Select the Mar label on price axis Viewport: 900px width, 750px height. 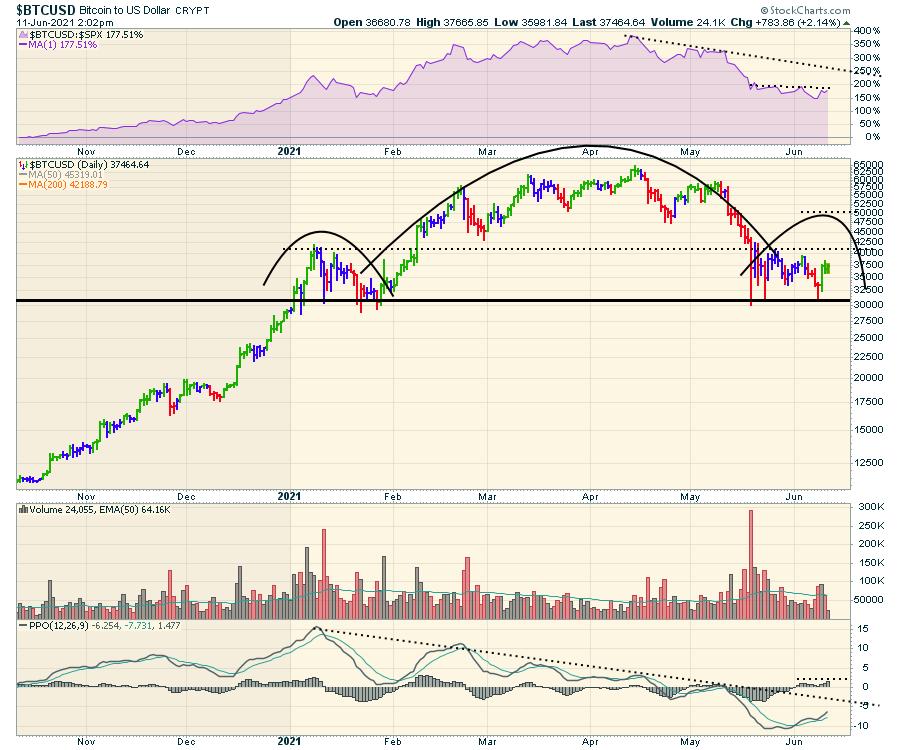pos(488,495)
